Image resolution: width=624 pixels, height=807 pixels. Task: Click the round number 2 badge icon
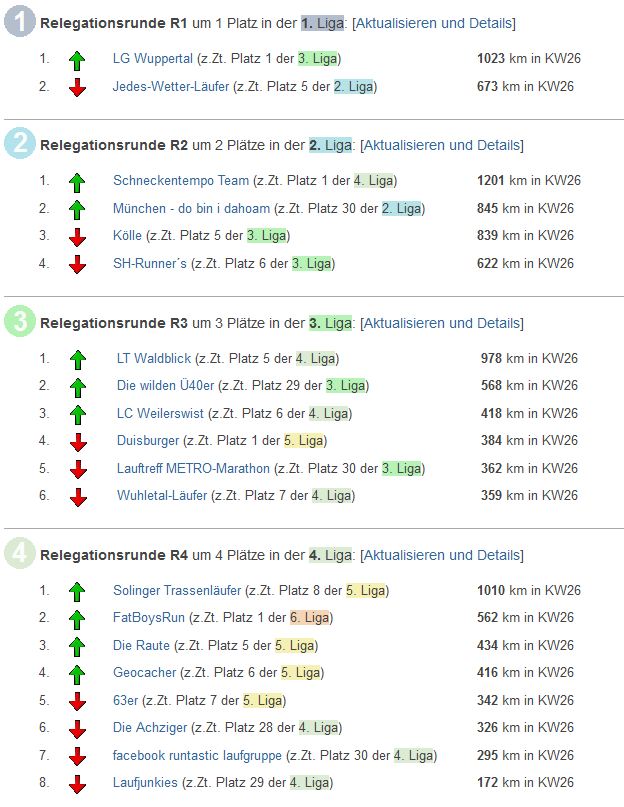tap(20, 144)
